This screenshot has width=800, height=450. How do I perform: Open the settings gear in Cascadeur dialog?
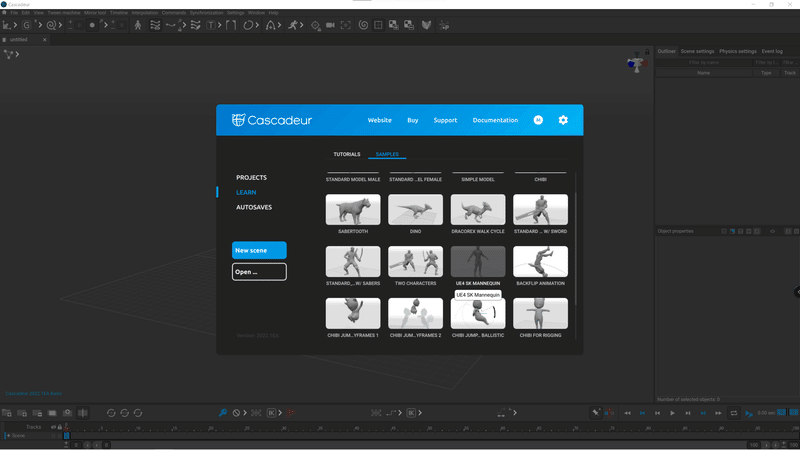(x=563, y=120)
